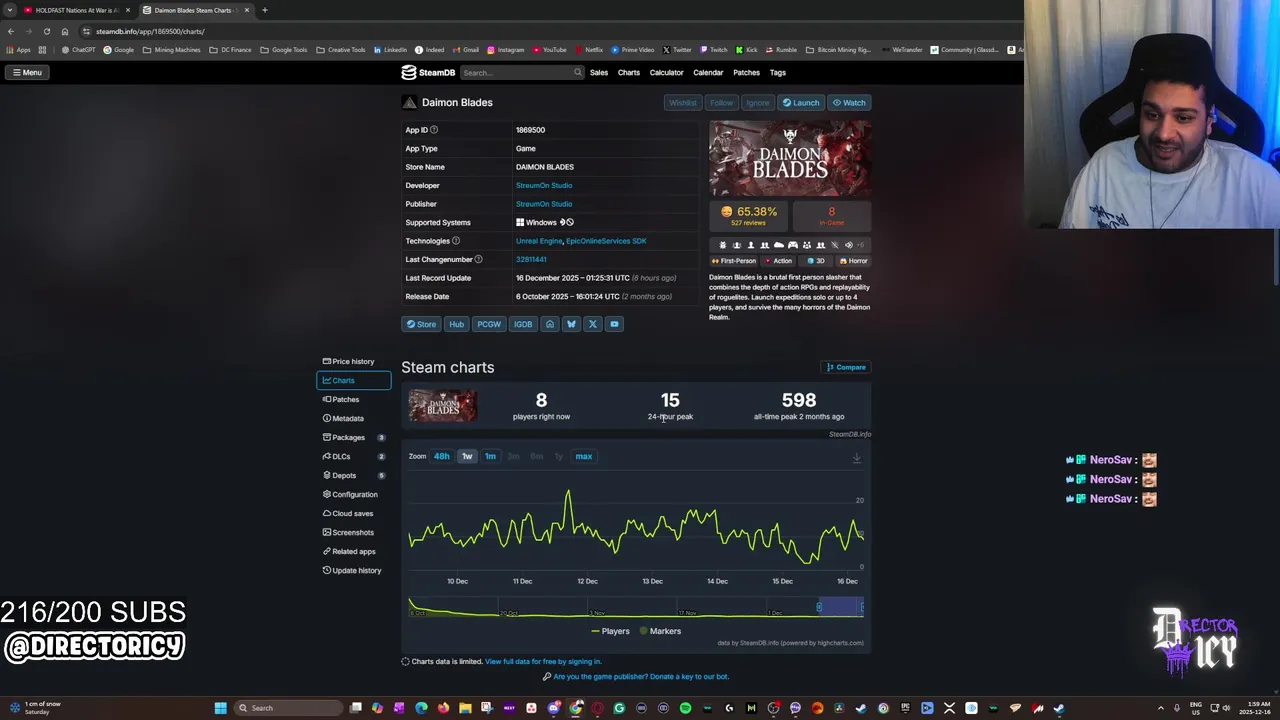Toggle Watch for this app

pyautogui.click(x=849, y=102)
